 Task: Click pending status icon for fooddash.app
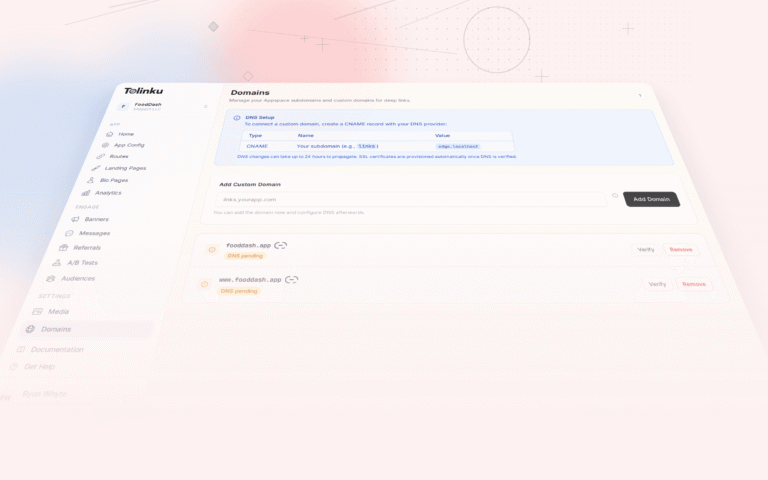[212, 250]
